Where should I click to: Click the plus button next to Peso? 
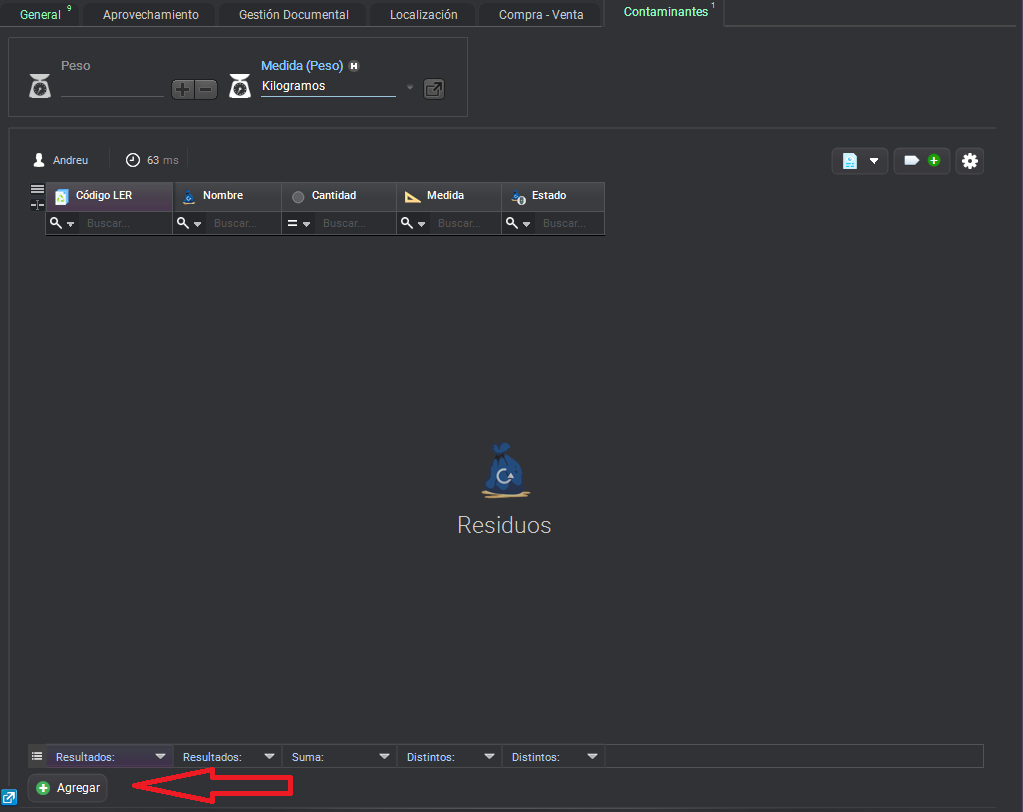[x=183, y=89]
